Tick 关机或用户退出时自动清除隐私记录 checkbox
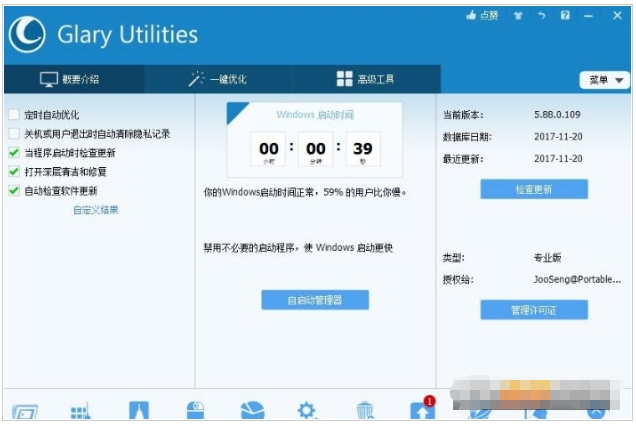 (14, 133)
